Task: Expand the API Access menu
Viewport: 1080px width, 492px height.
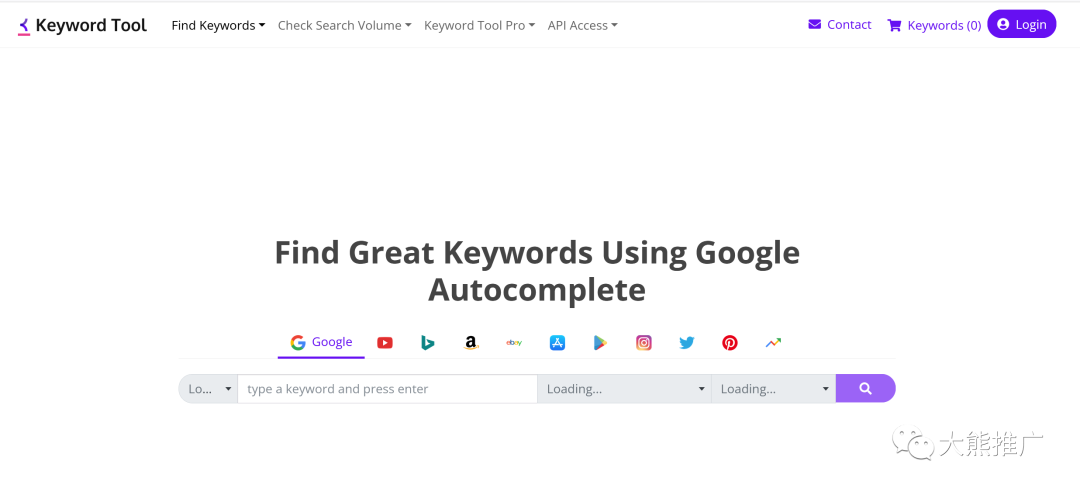Action: 583,25
